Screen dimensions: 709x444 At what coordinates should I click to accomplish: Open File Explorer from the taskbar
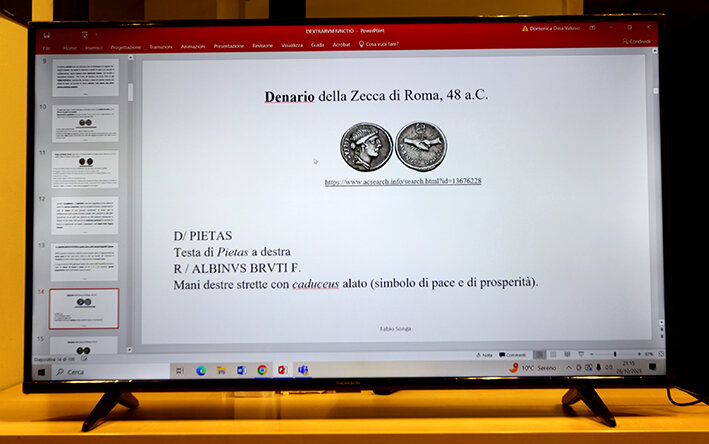click(221, 370)
